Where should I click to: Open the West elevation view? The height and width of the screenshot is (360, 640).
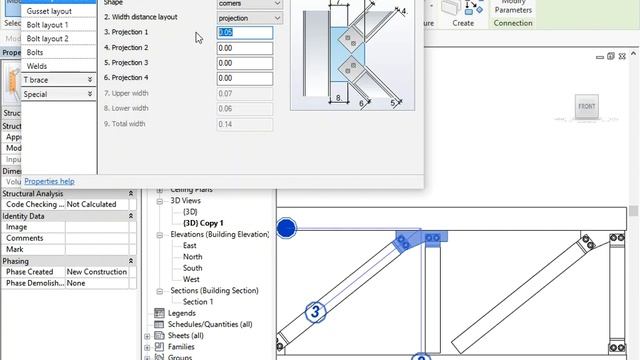tap(191, 280)
